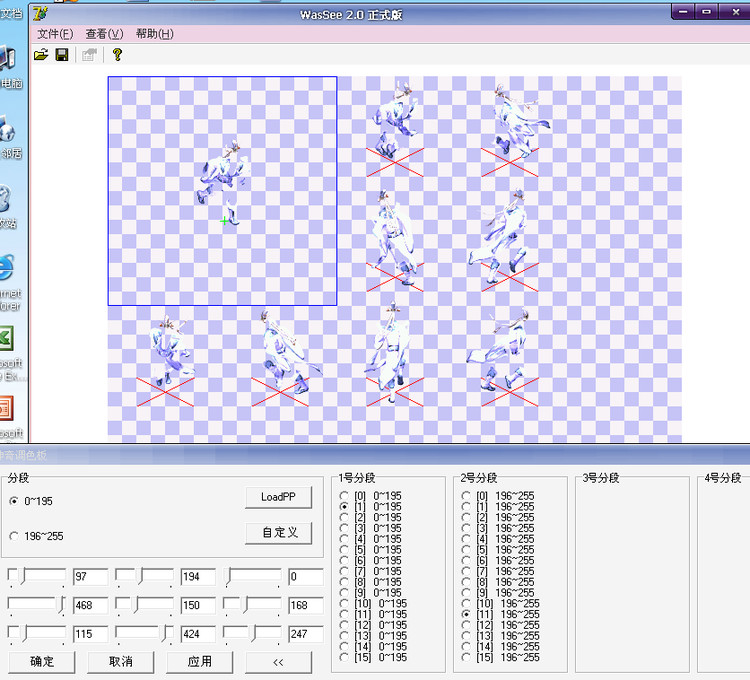
Task: Open file using the folder toolbar icon
Action: coord(41,55)
